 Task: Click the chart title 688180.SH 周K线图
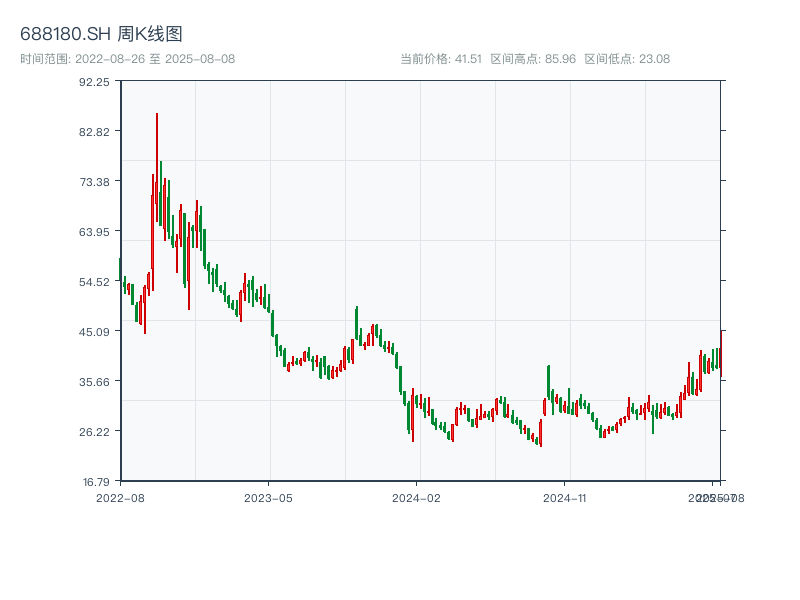pyautogui.click(x=101, y=34)
